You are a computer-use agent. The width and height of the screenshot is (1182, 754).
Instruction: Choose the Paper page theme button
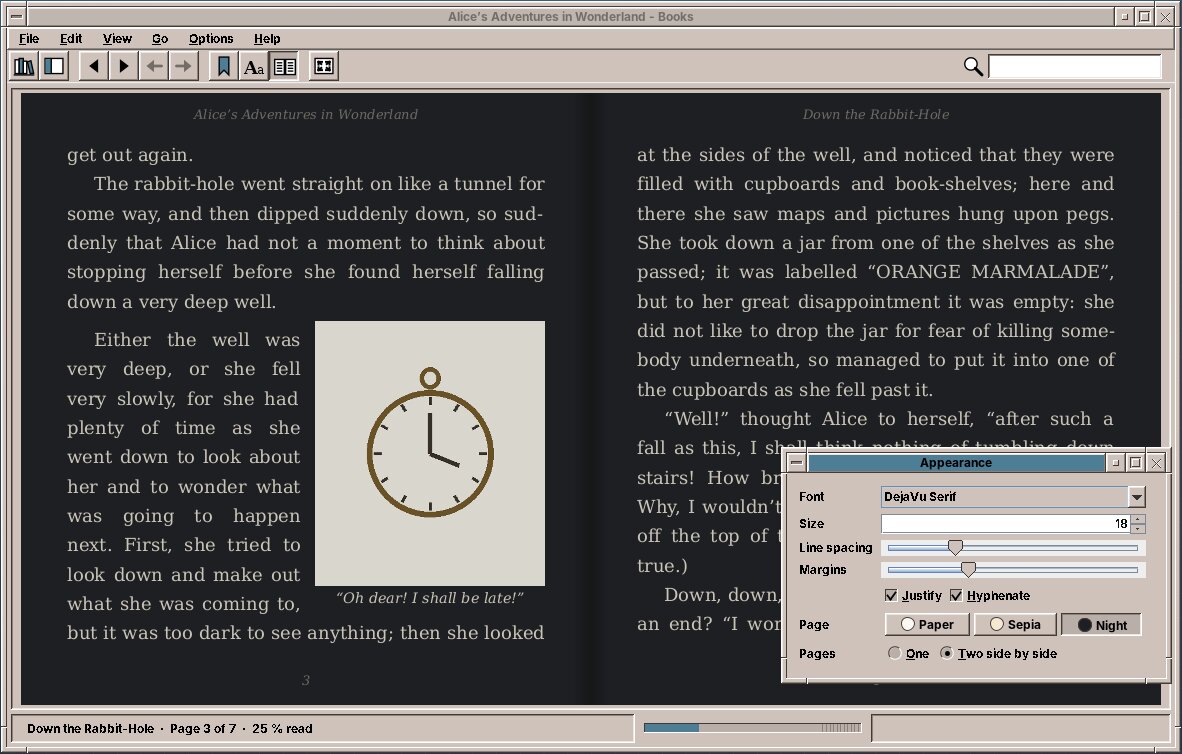point(926,624)
